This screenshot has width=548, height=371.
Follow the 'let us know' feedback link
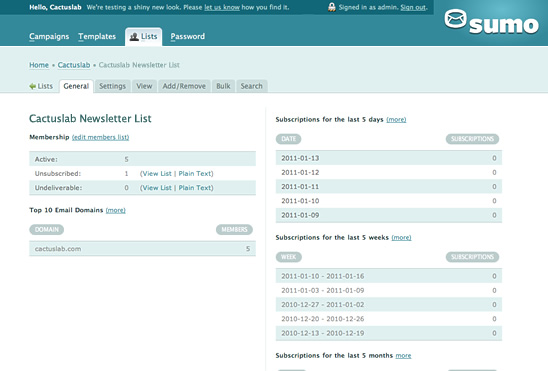(222, 7)
